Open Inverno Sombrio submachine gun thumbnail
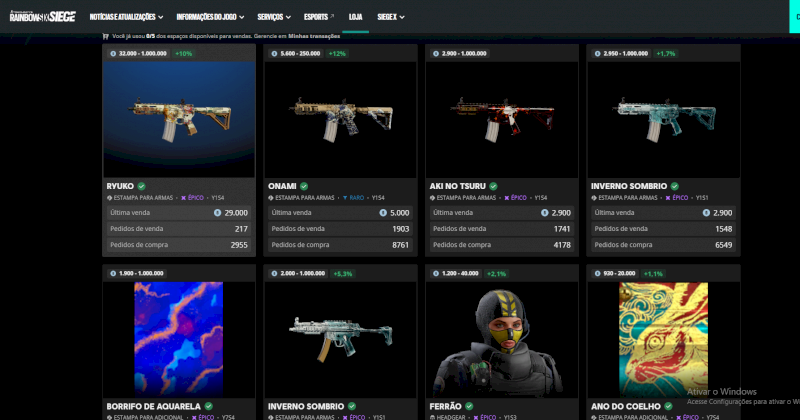The width and height of the screenshot is (800, 420). click(x=340, y=339)
